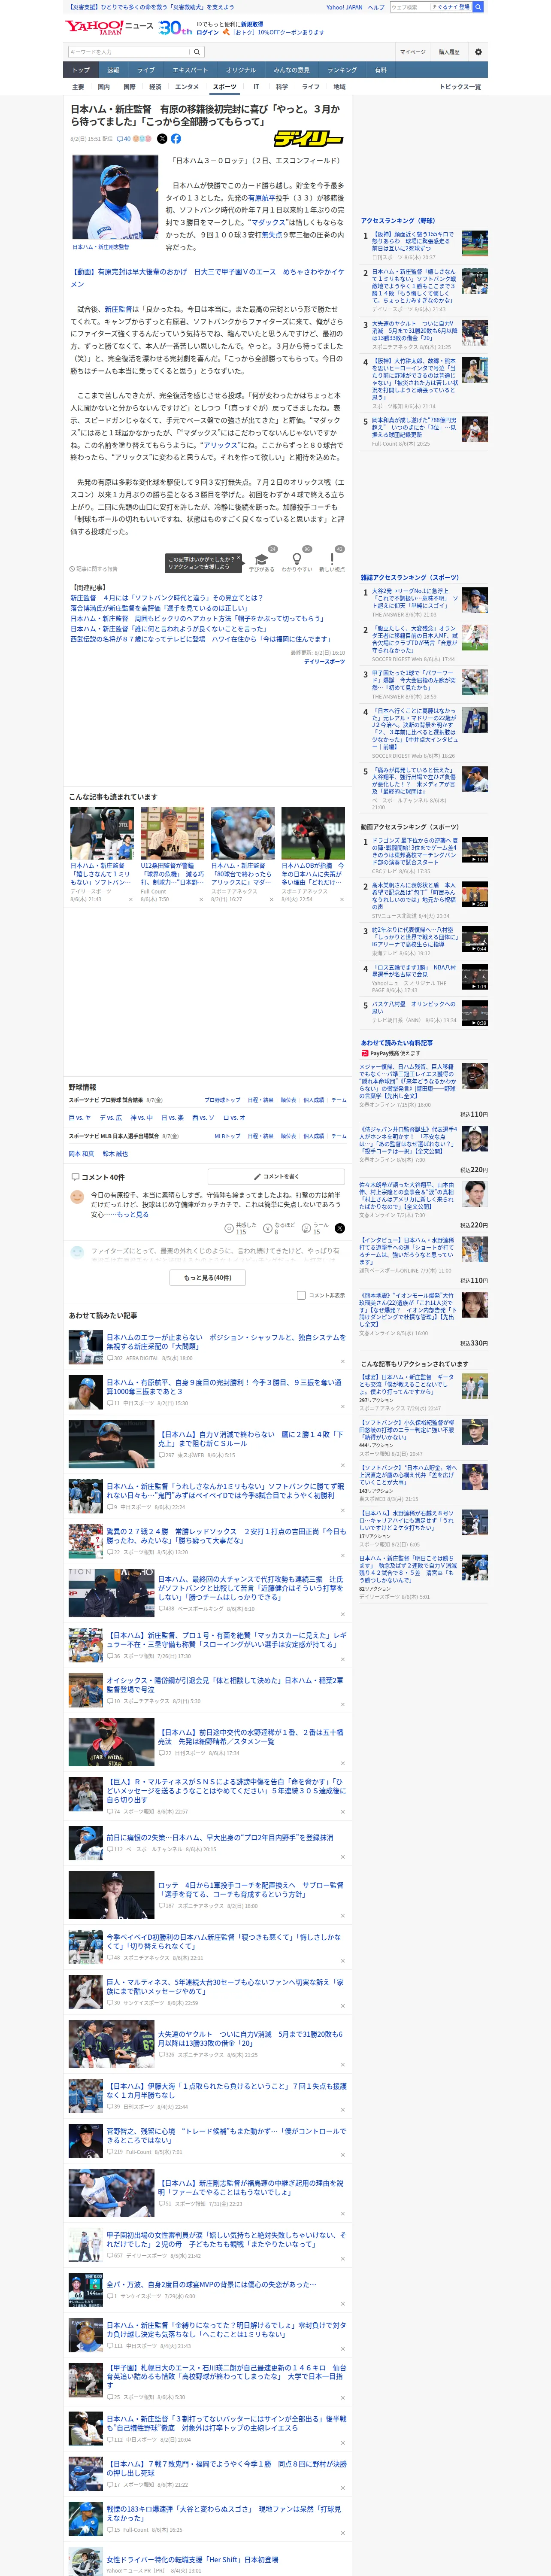The width and height of the screenshot is (551, 2576).
Task: Open the トップ navigation tab
Action: tap(81, 70)
